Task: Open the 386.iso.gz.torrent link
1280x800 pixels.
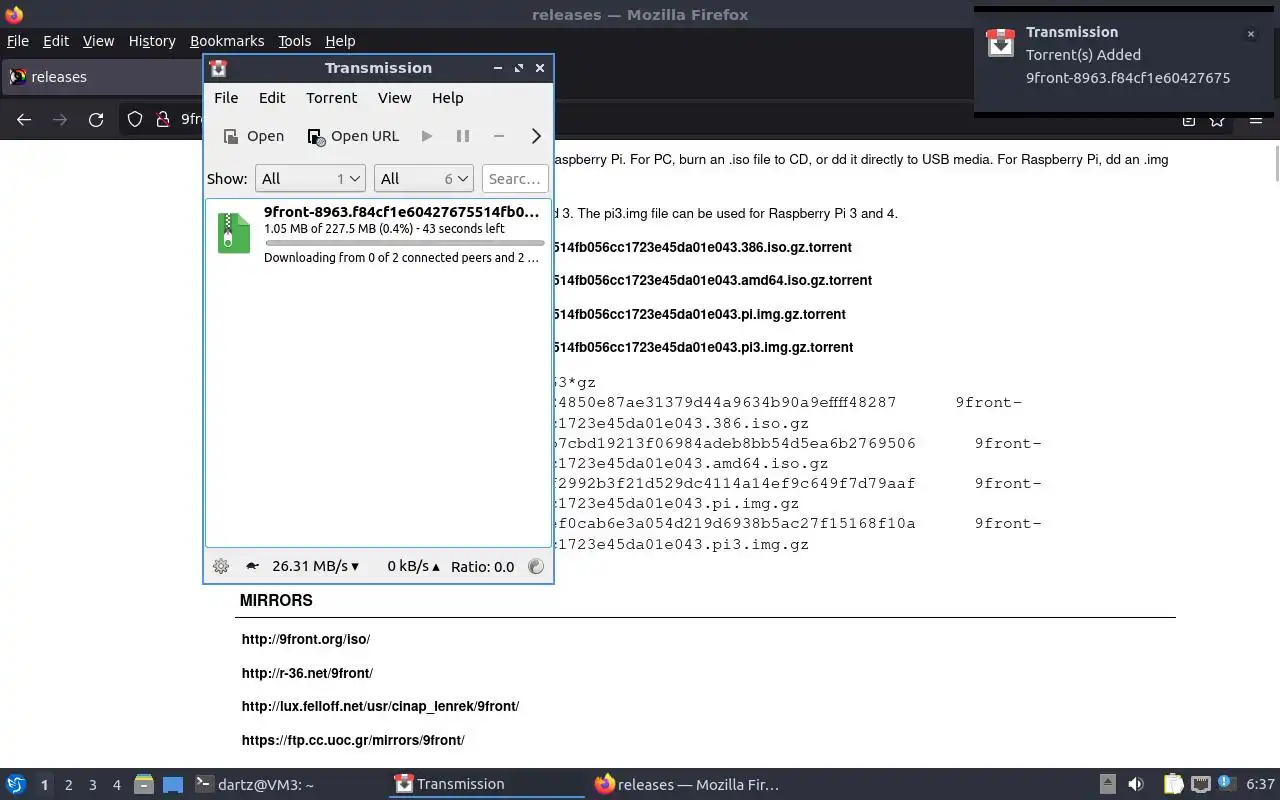Action: (x=702, y=247)
